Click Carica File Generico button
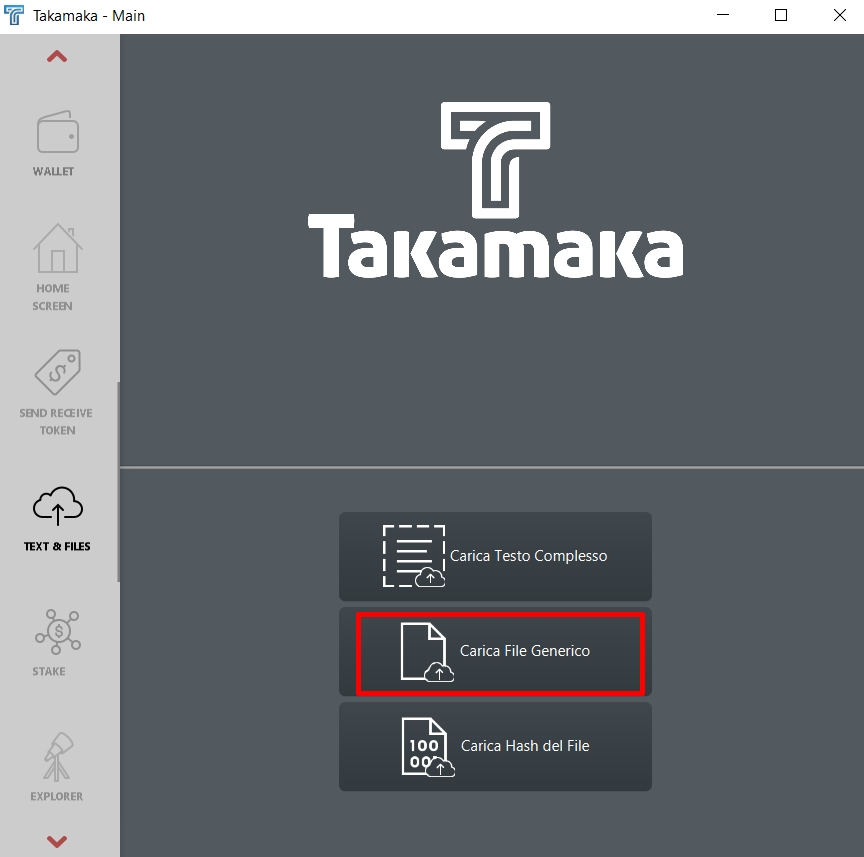 pos(495,651)
